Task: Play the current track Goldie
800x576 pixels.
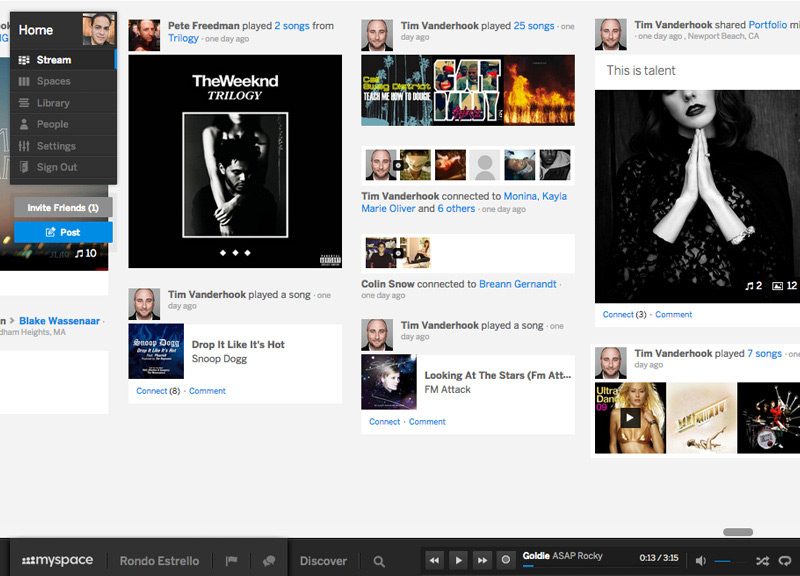Action: (x=458, y=560)
